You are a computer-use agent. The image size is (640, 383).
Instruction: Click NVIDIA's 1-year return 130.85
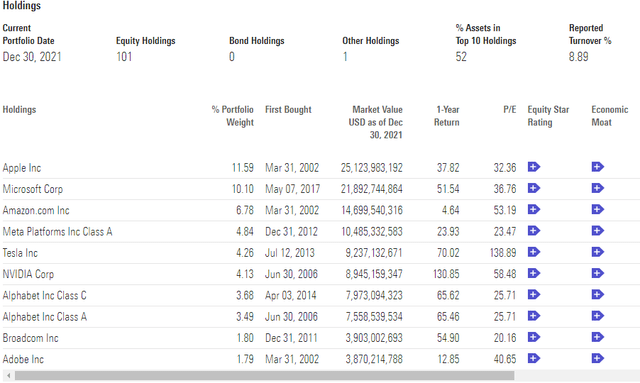point(446,274)
